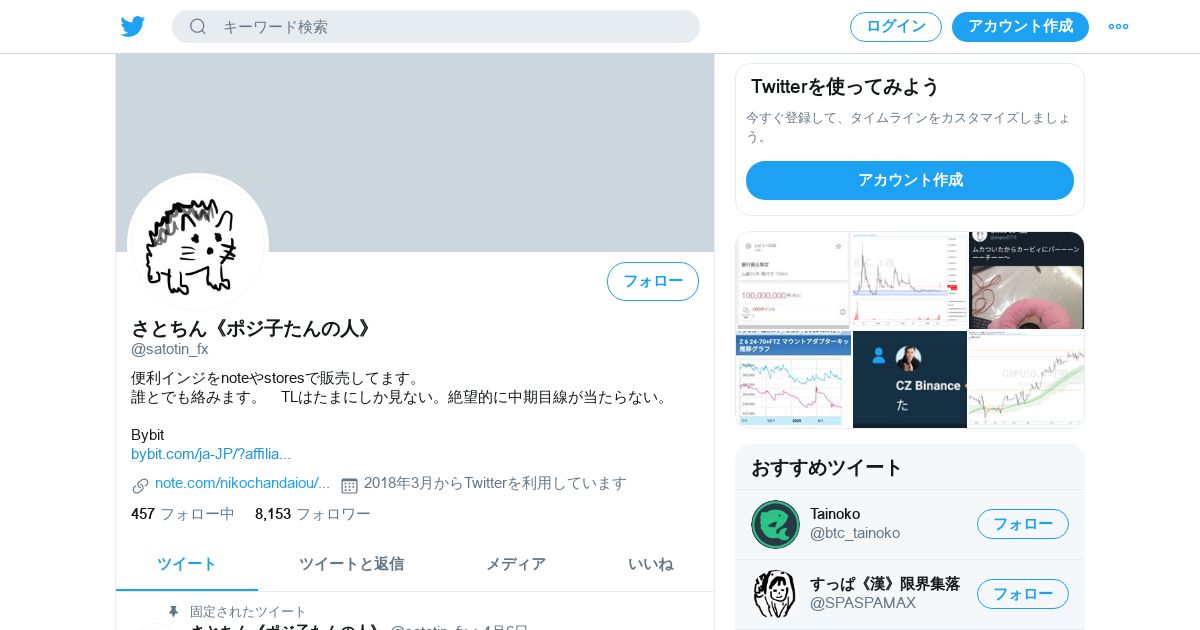Click the search magnifier icon
Viewport: 1200px width, 630px height.
(198, 27)
